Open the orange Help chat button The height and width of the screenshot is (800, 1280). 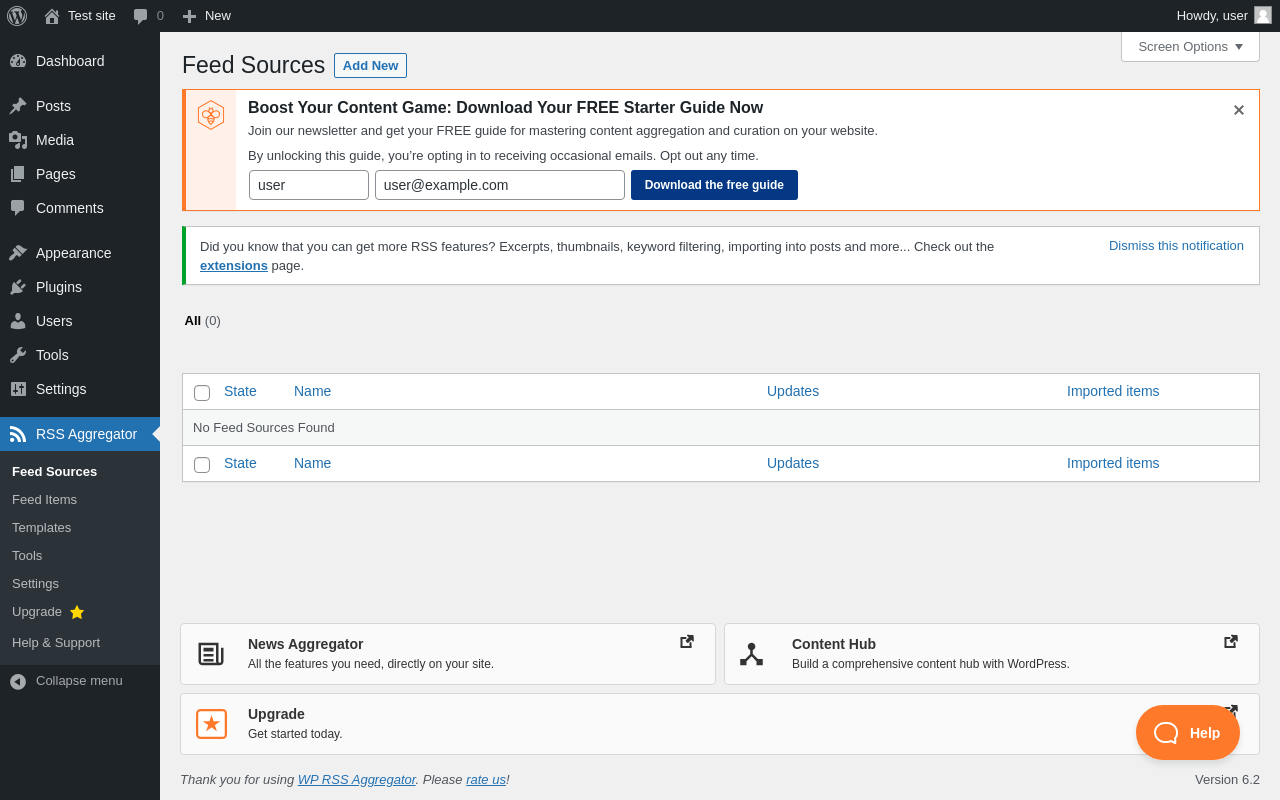pyautogui.click(x=1188, y=732)
